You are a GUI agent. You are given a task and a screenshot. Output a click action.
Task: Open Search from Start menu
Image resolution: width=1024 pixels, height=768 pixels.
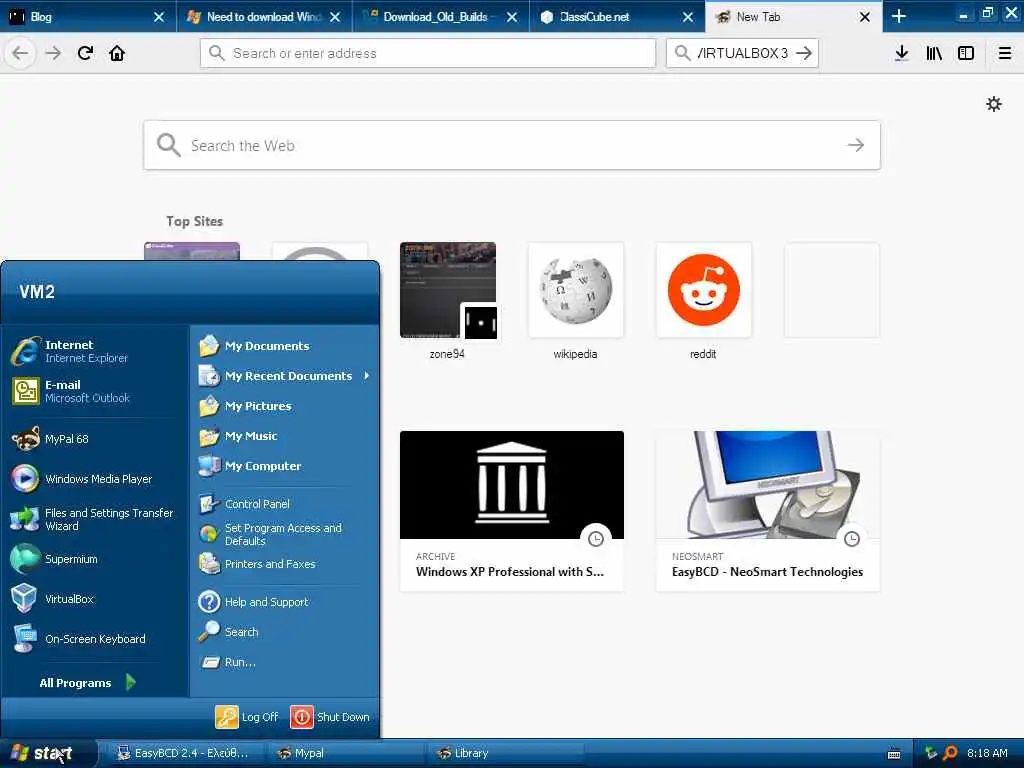[x=285, y=632]
